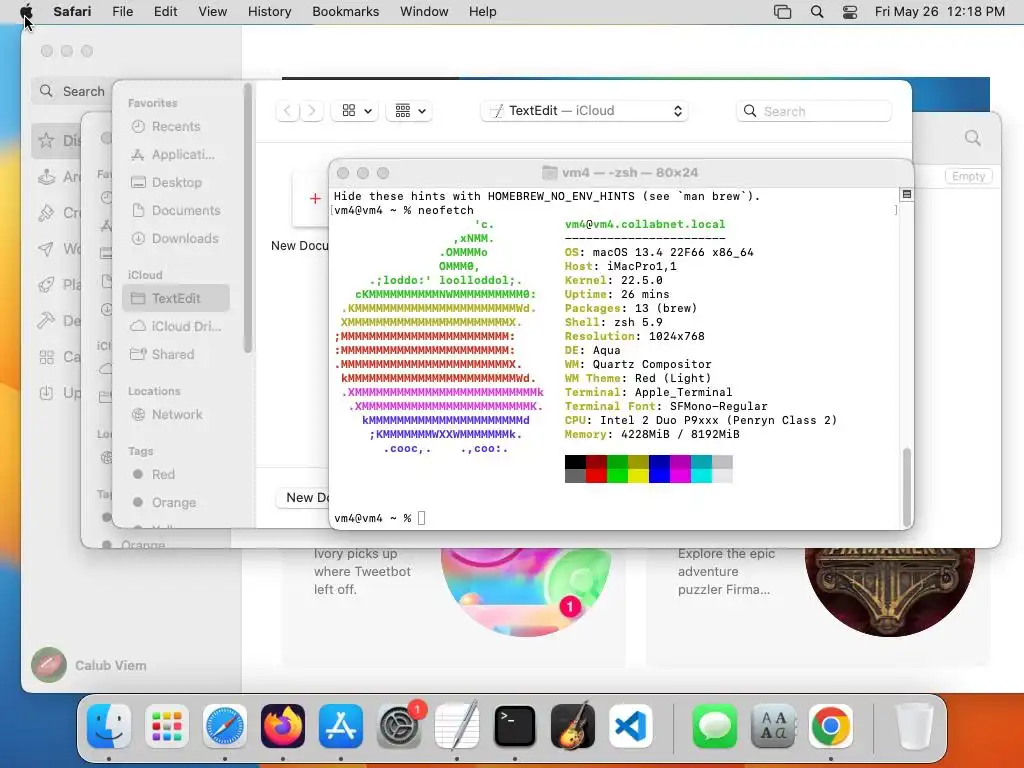
Task: Open the Help menu
Action: tap(483, 12)
